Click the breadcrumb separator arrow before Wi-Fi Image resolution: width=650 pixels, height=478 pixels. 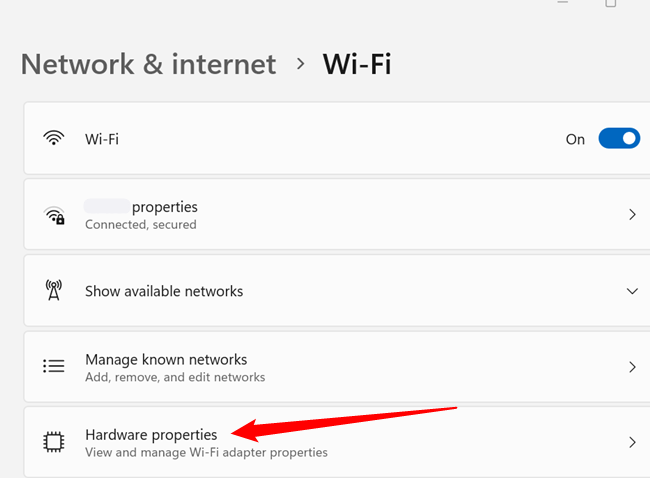point(300,64)
